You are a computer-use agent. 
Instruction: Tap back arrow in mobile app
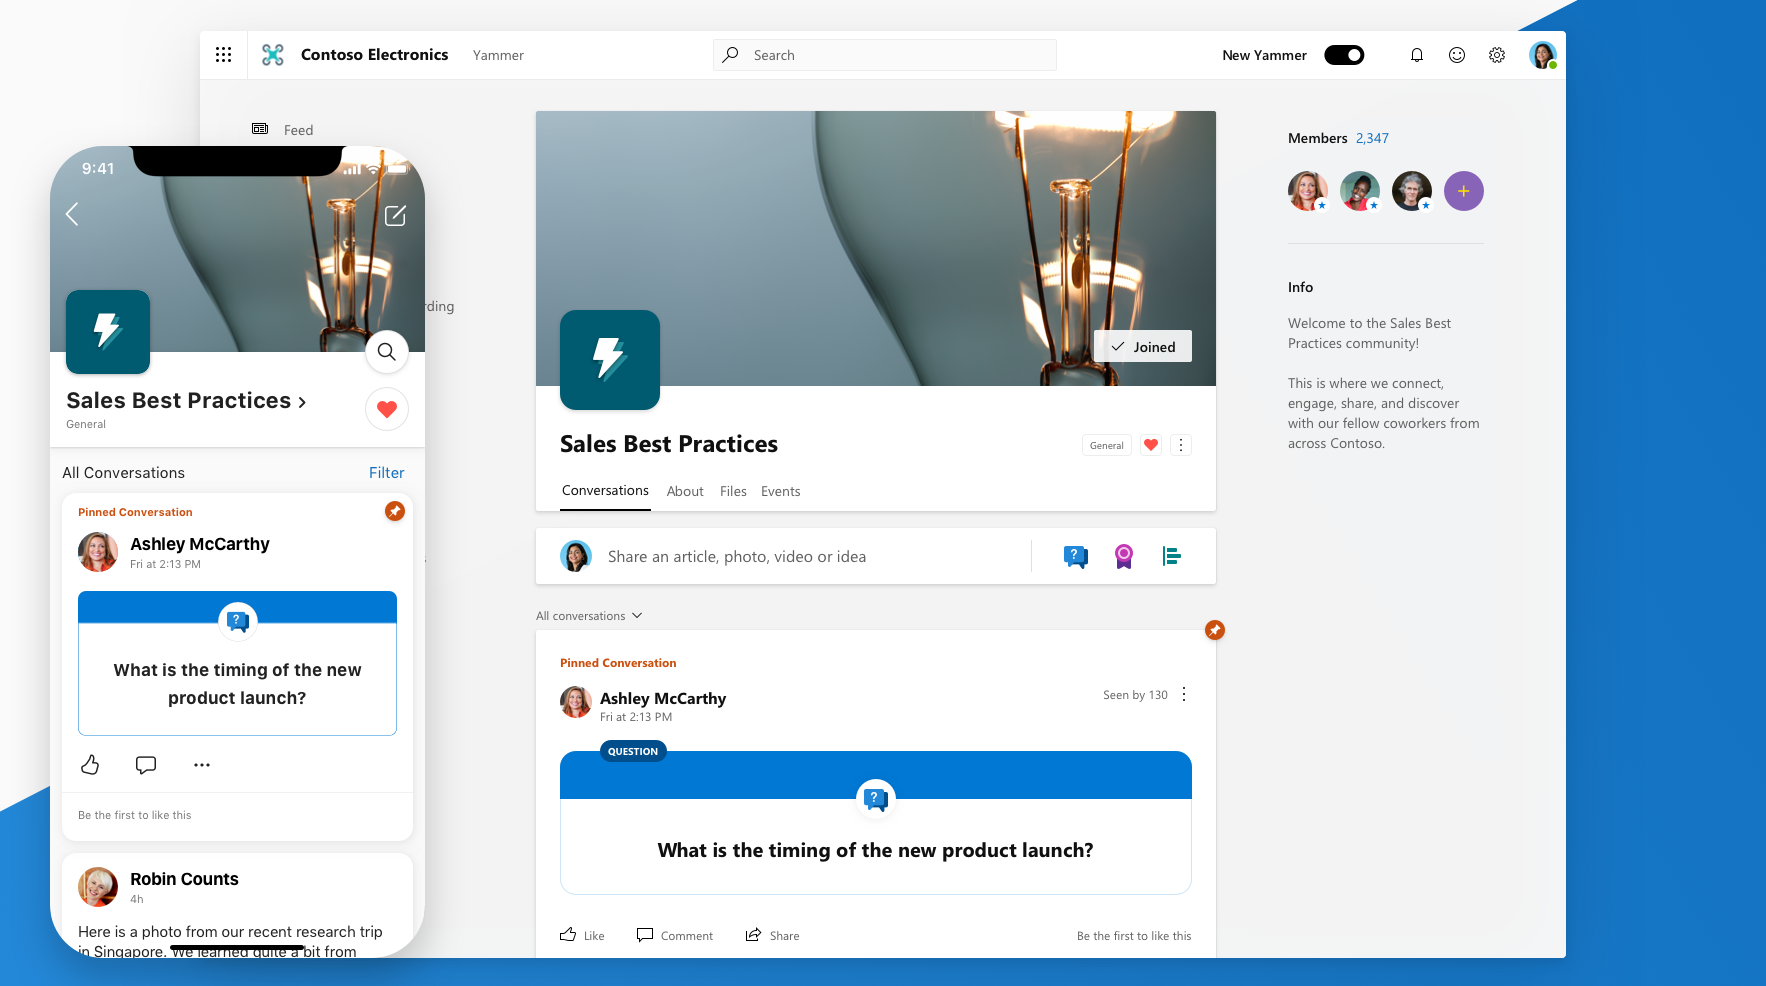click(x=72, y=214)
